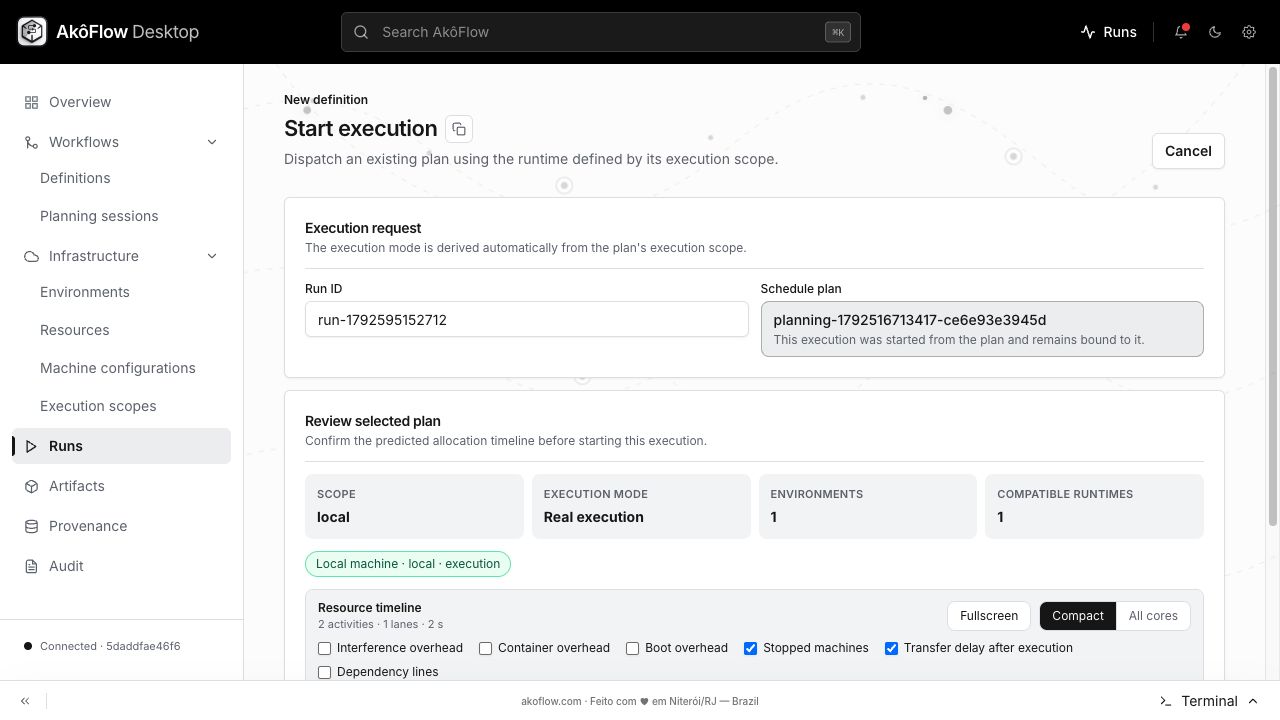Click 'Execution request' heading
The width and height of the screenshot is (1280, 720).
point(363,228)
